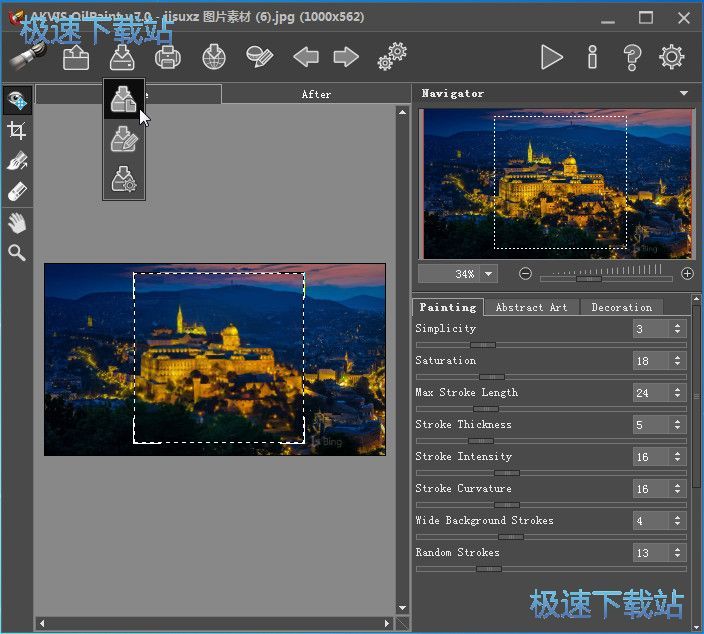Click the Simplicity slider track
The width and height of the screenshot is (704, 634).
tap(550, 344)
